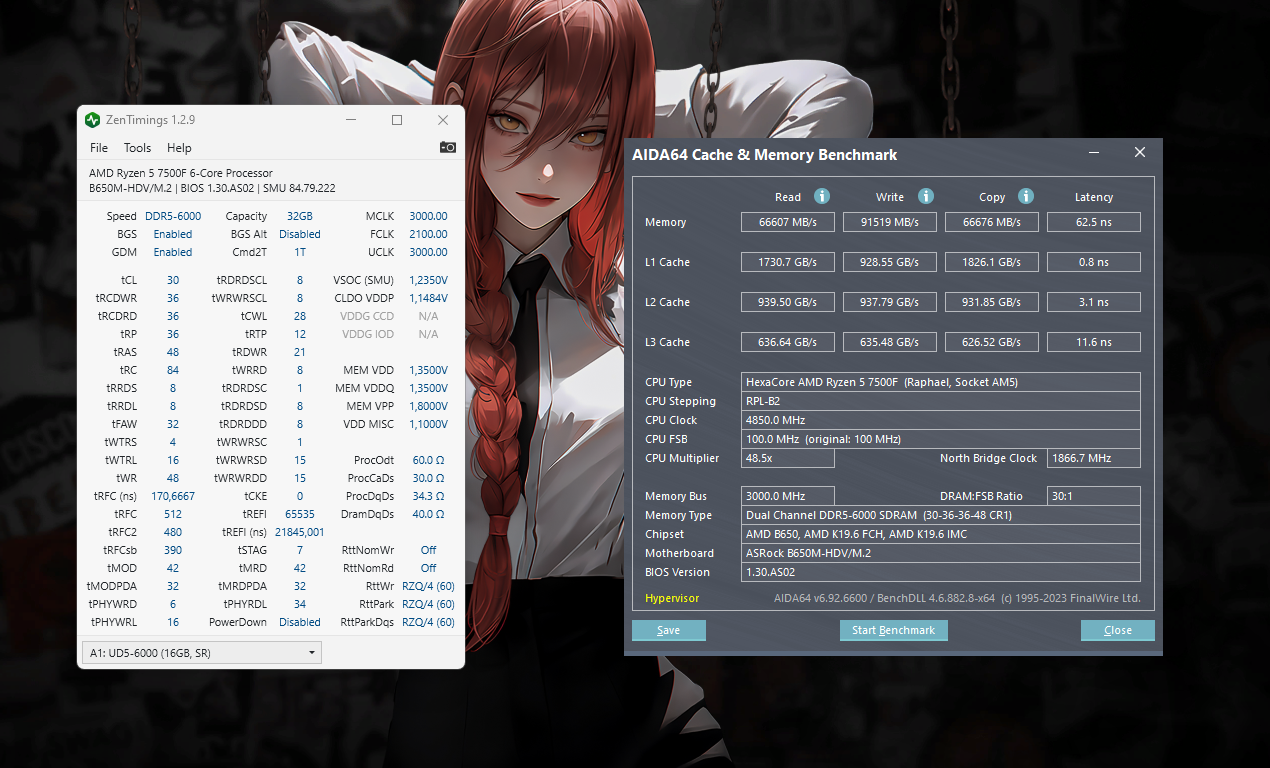Click the ZenTimings app logo icon

[93, 120]
